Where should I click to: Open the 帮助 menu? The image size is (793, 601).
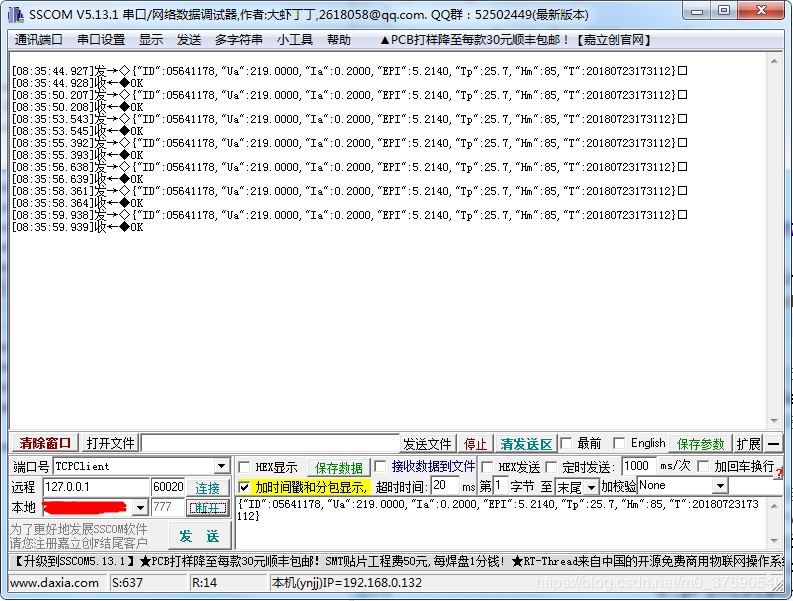pyautogui.click(x=339, y=40)
